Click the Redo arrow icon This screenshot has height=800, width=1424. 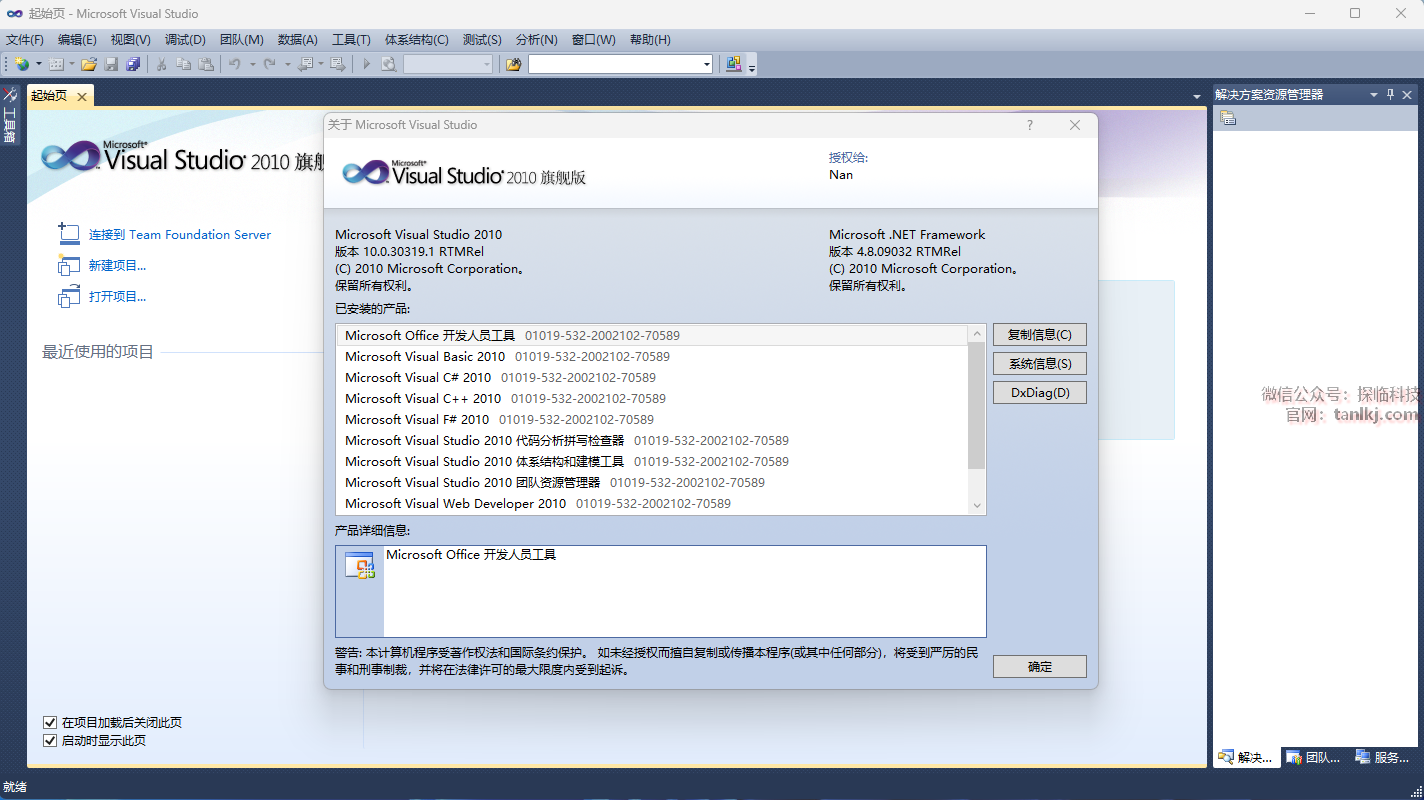click(x=269, y=64)
